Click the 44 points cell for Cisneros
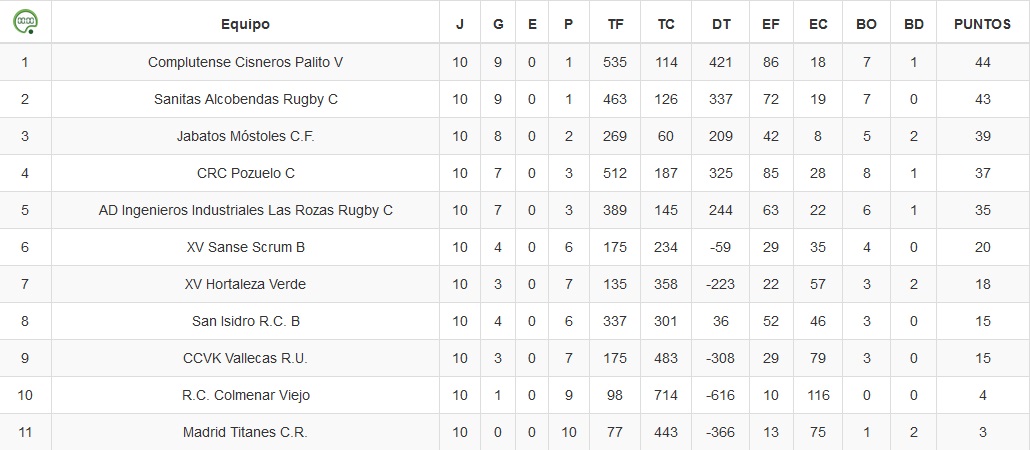This screenshot has height=450, width=1030. point(983,62)
